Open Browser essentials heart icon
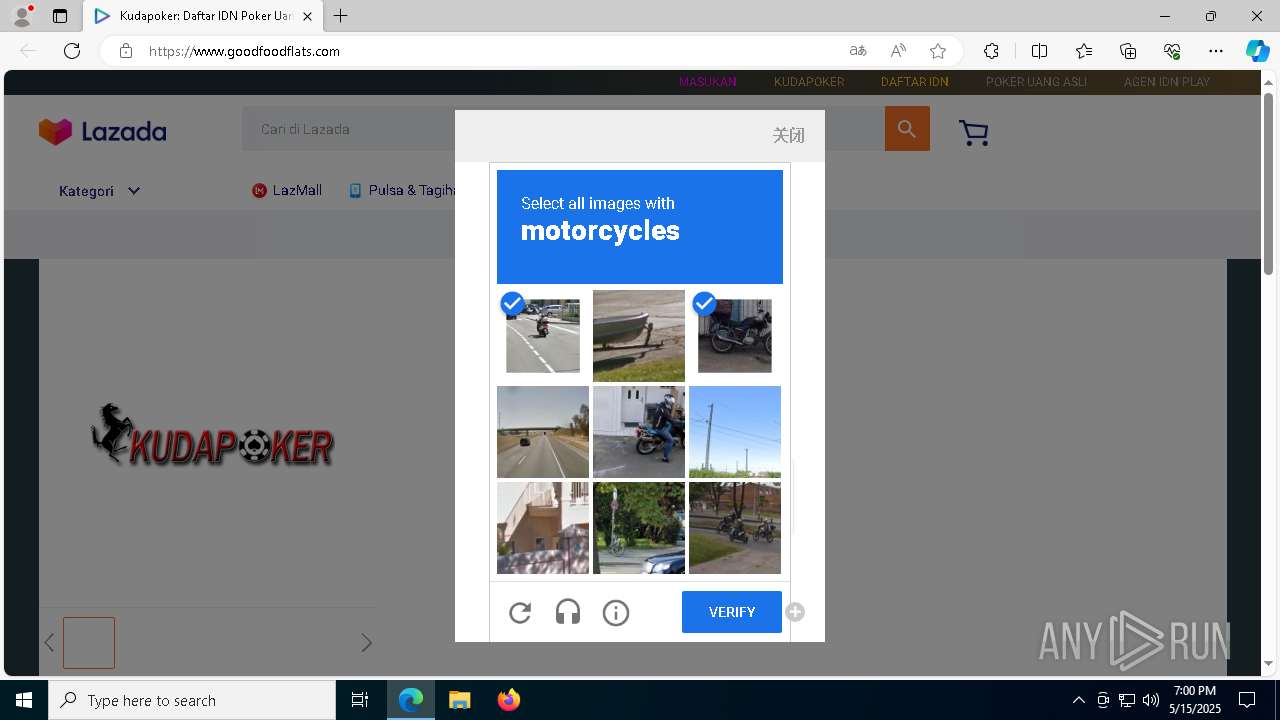Viewport: 1280px width, 720px height. point(1172,51)
